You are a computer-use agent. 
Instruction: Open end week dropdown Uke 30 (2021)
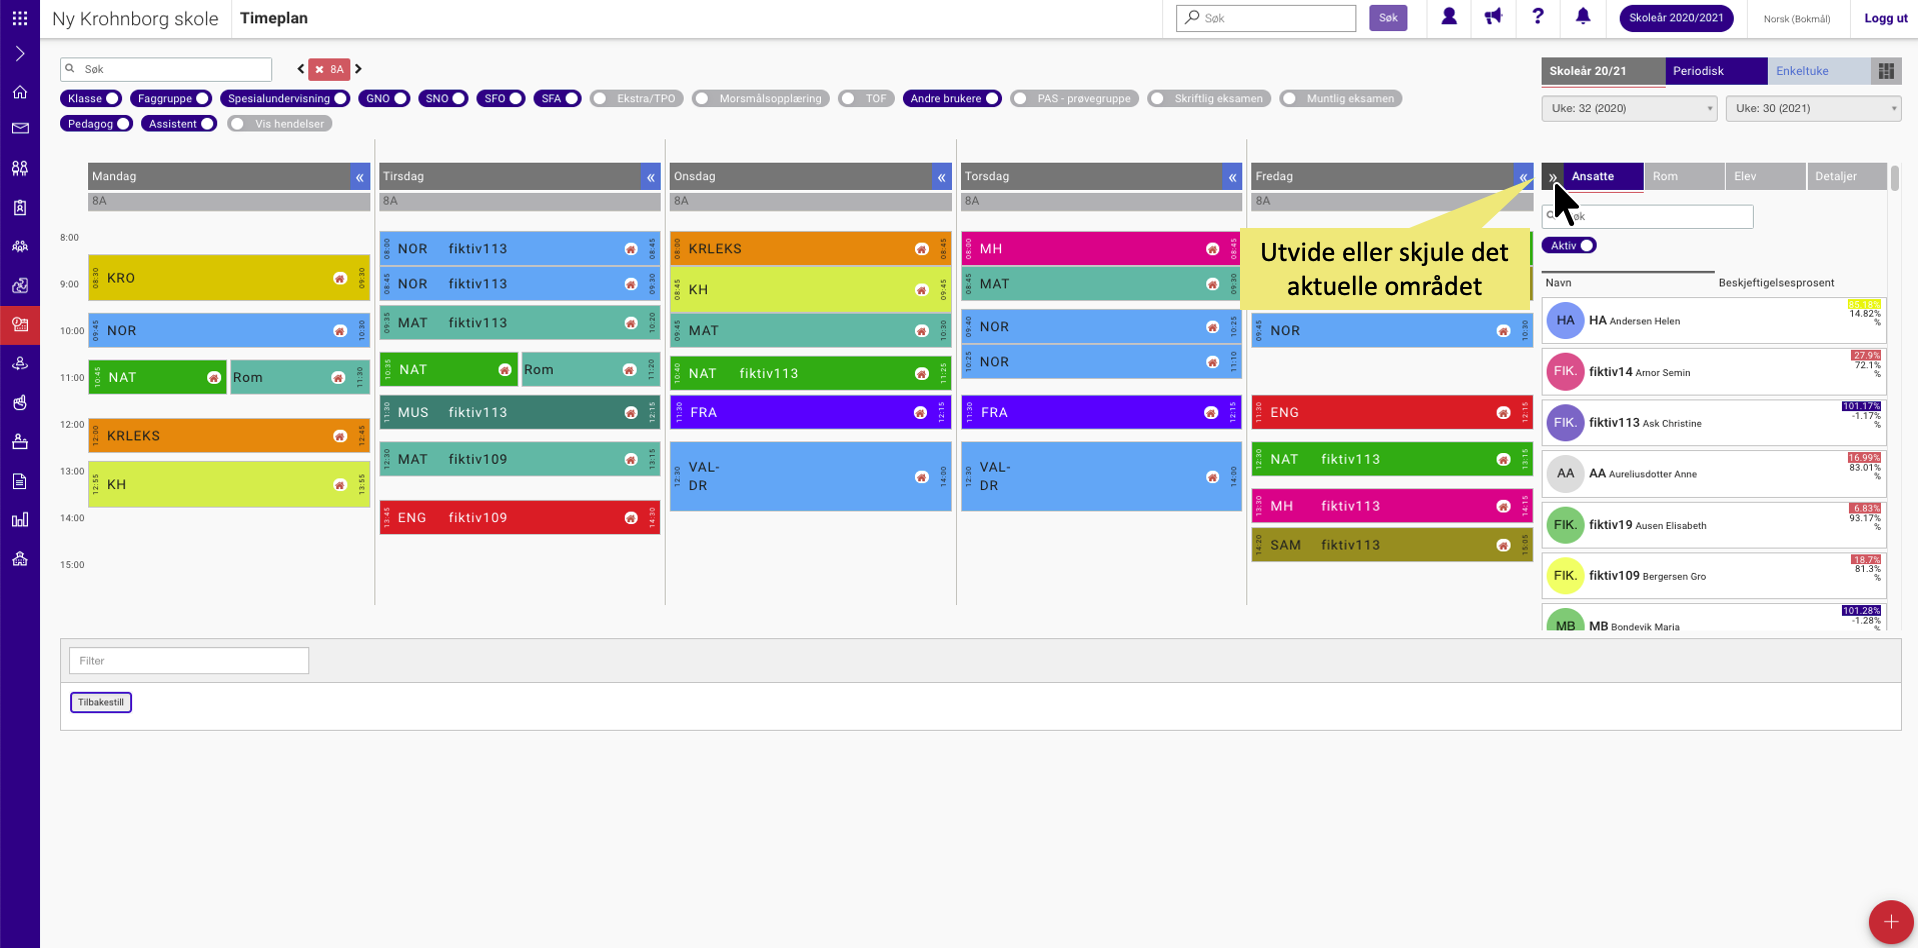[x=1813, y=108]
